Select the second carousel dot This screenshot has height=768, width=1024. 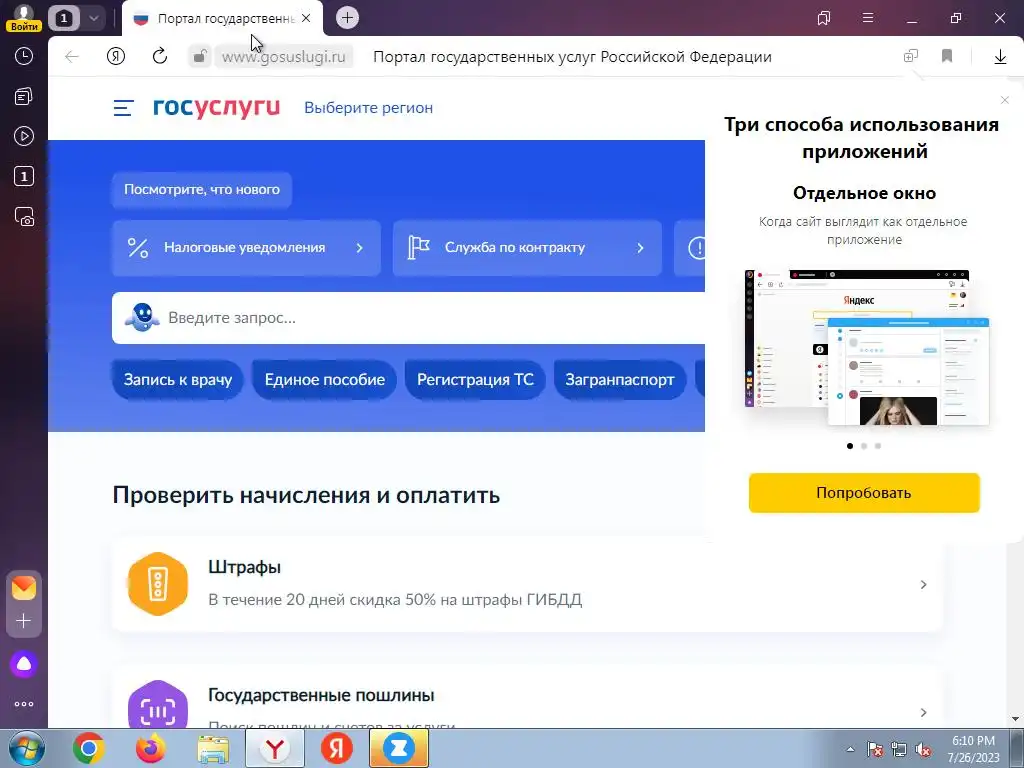coord(864,446)
